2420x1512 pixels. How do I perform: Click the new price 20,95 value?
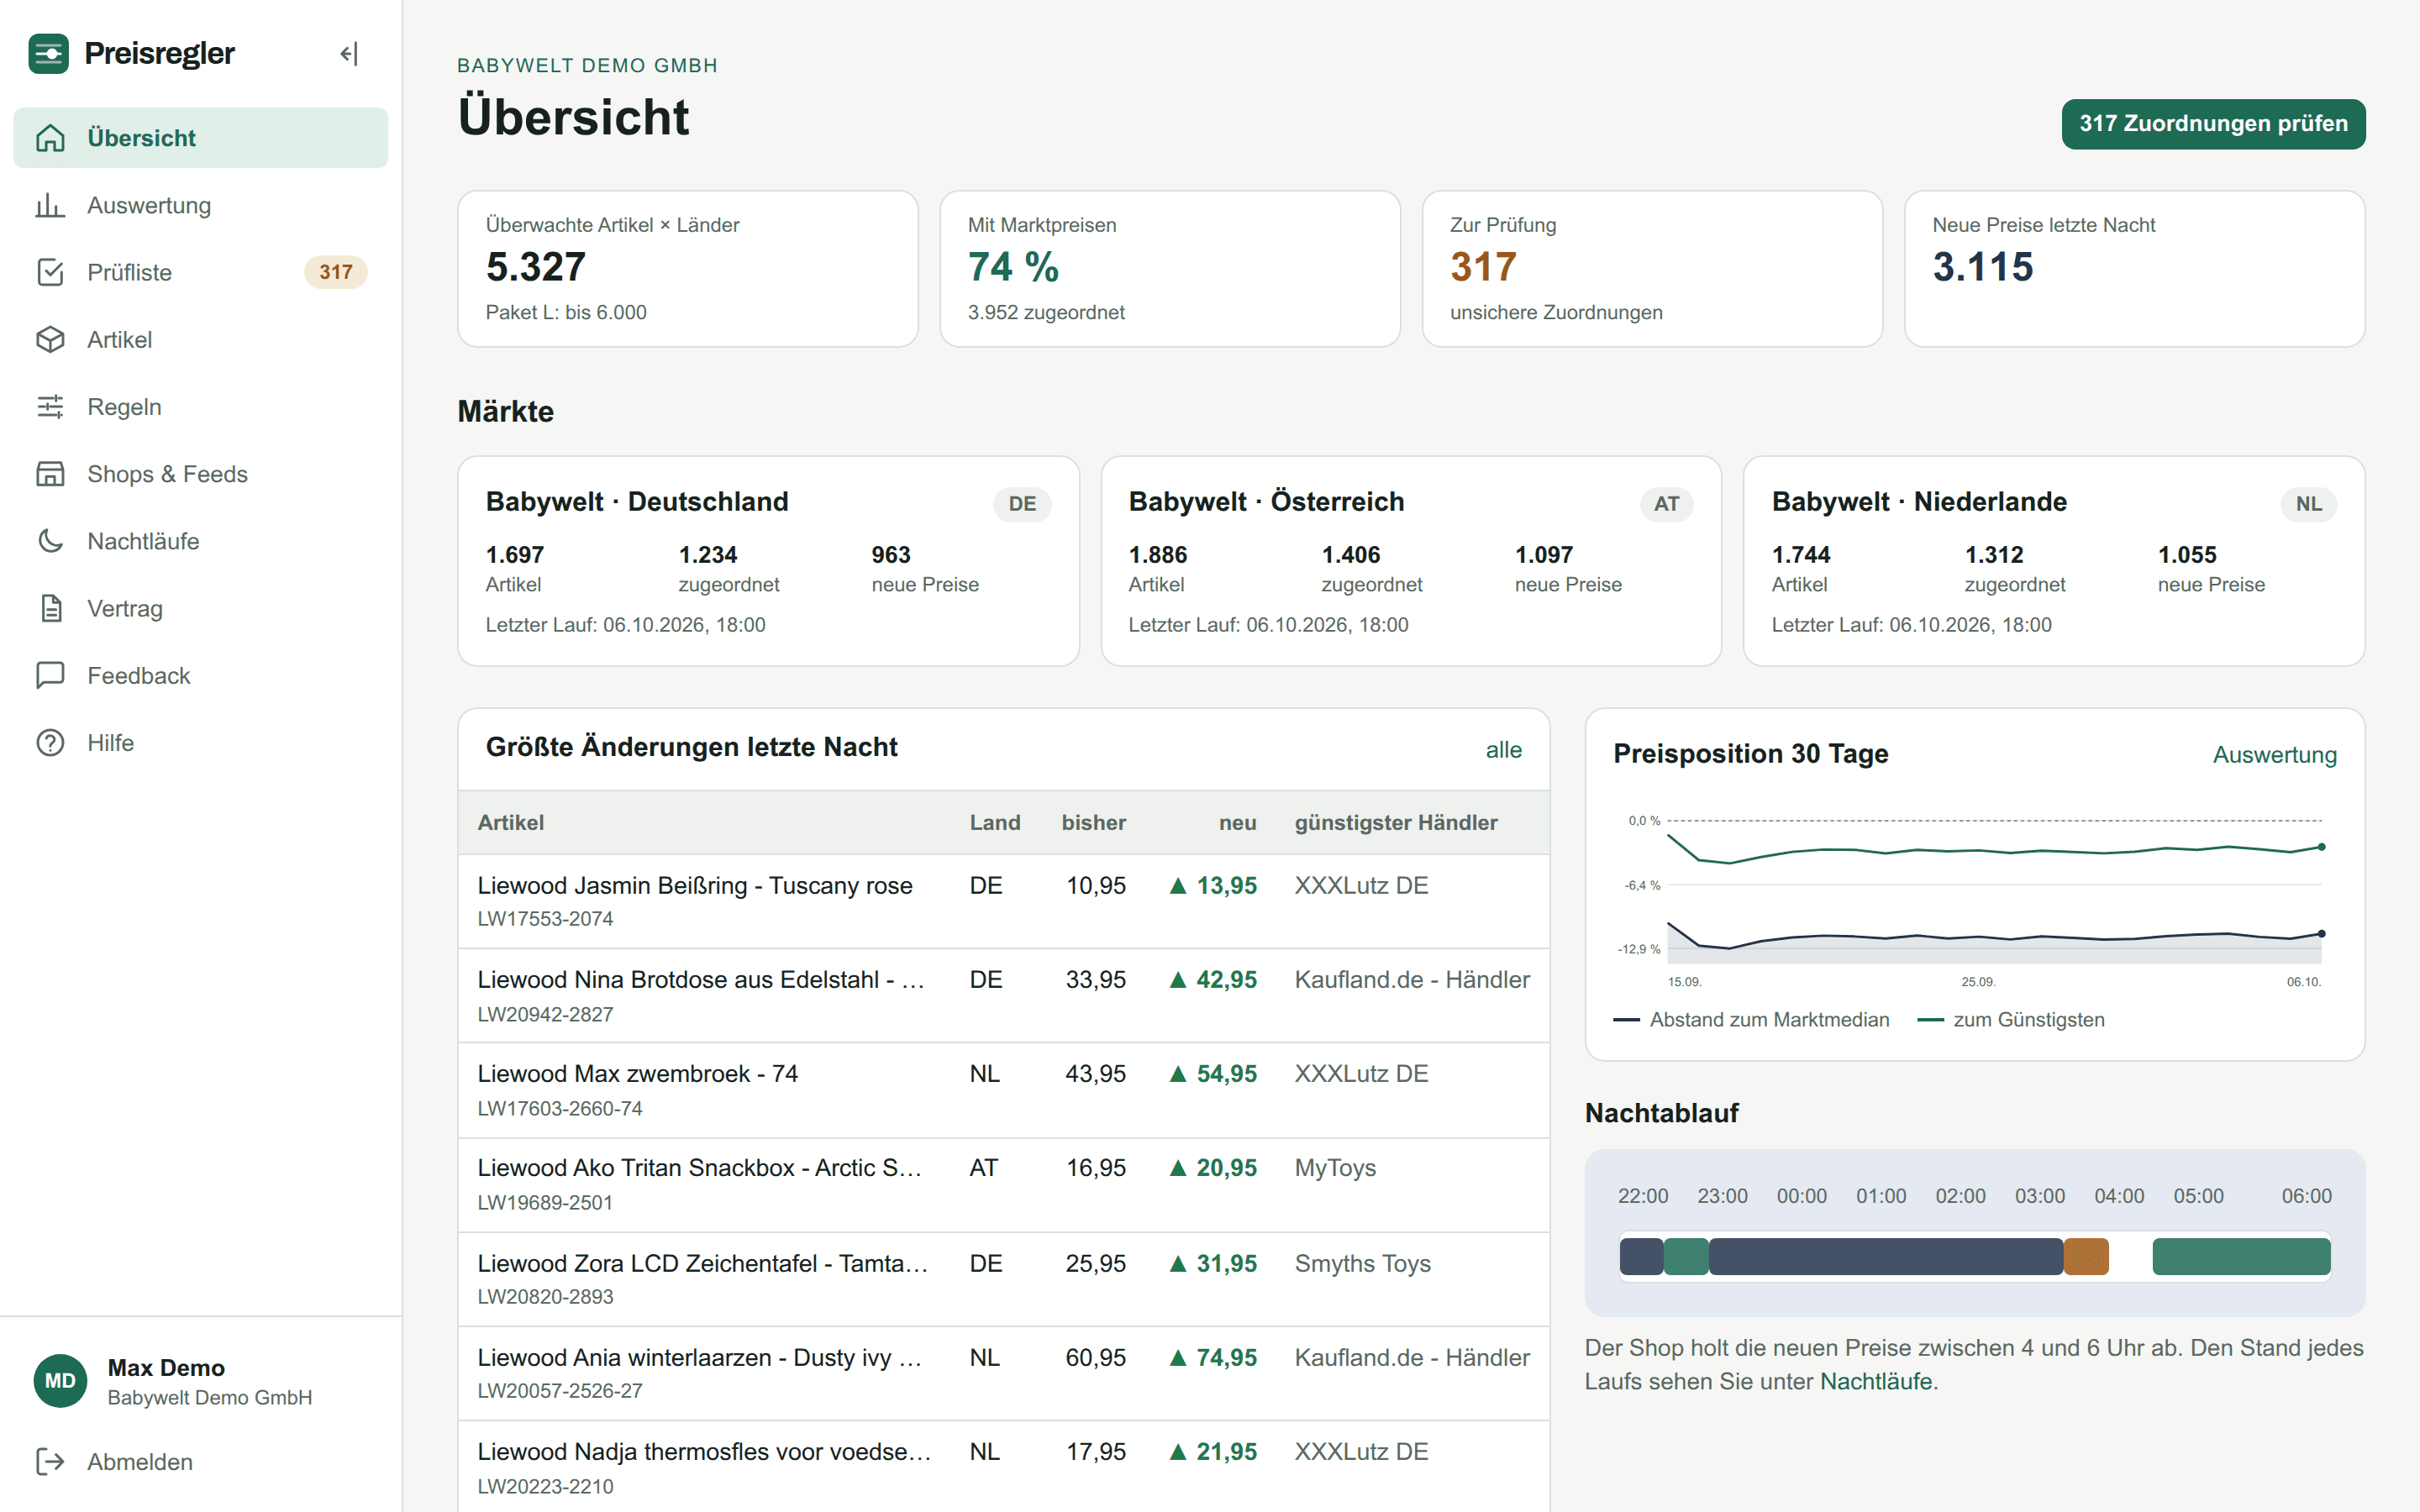coord(1226,1168)
